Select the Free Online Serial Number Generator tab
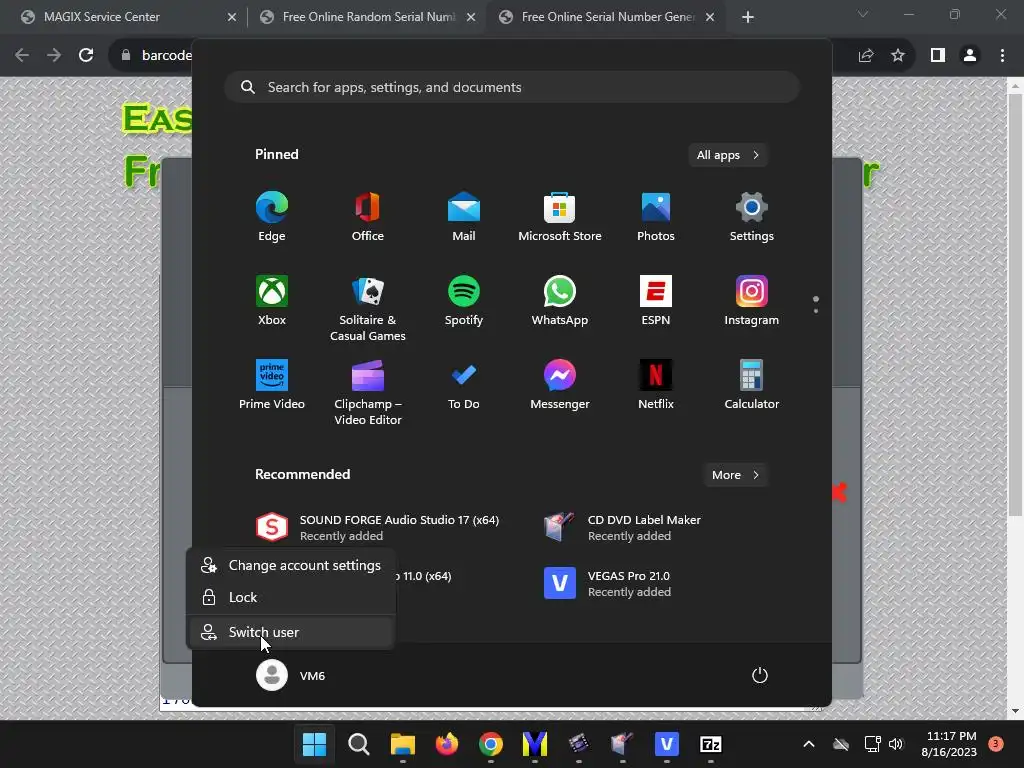1024x768 pixels. point(607,17)
